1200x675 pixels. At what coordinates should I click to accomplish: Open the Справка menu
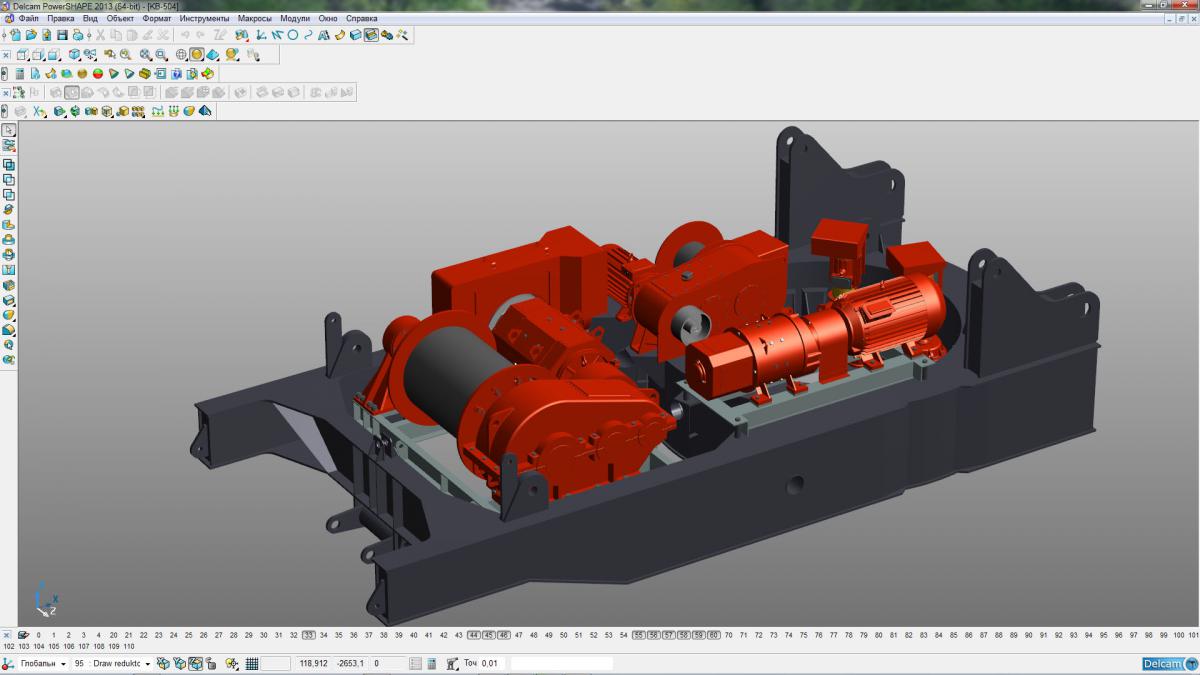[362, 18]
